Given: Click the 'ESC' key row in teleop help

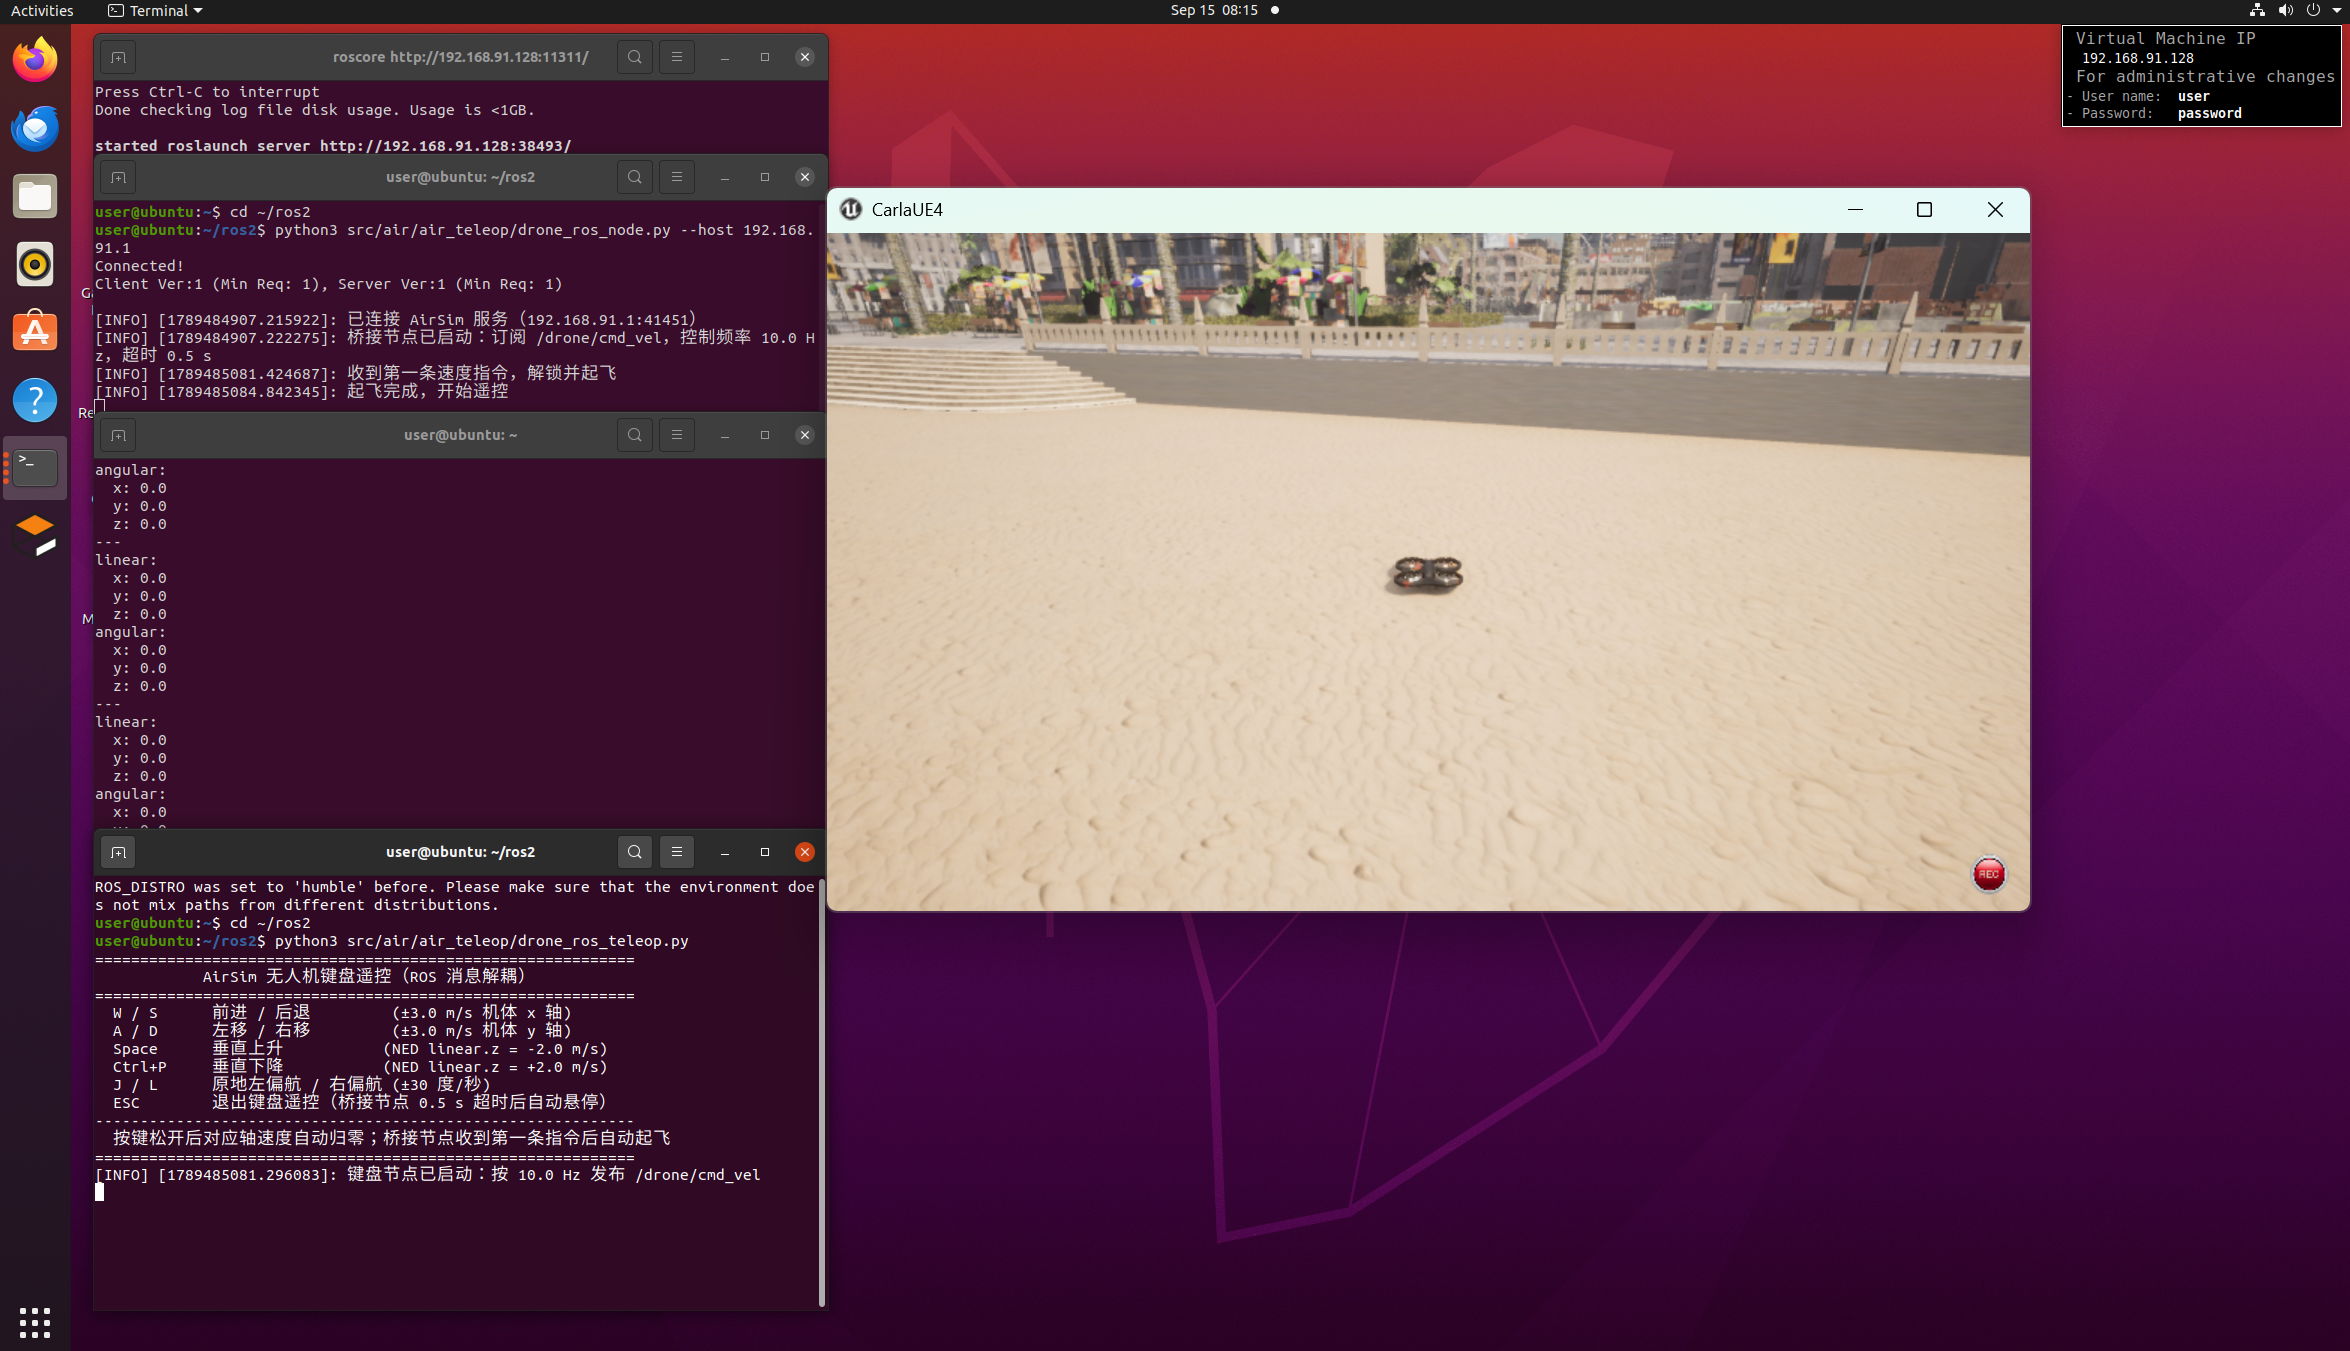Looking at the screenshot, I should tap(360, 1102).
